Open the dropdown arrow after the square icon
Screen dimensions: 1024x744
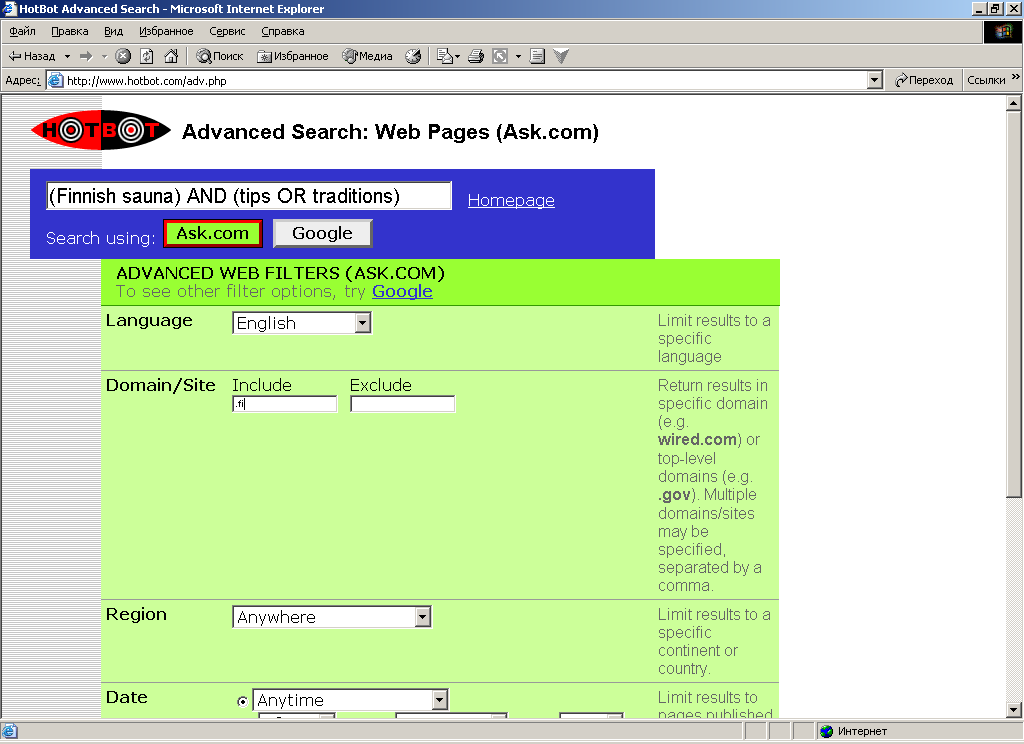[x=519, y=56]
